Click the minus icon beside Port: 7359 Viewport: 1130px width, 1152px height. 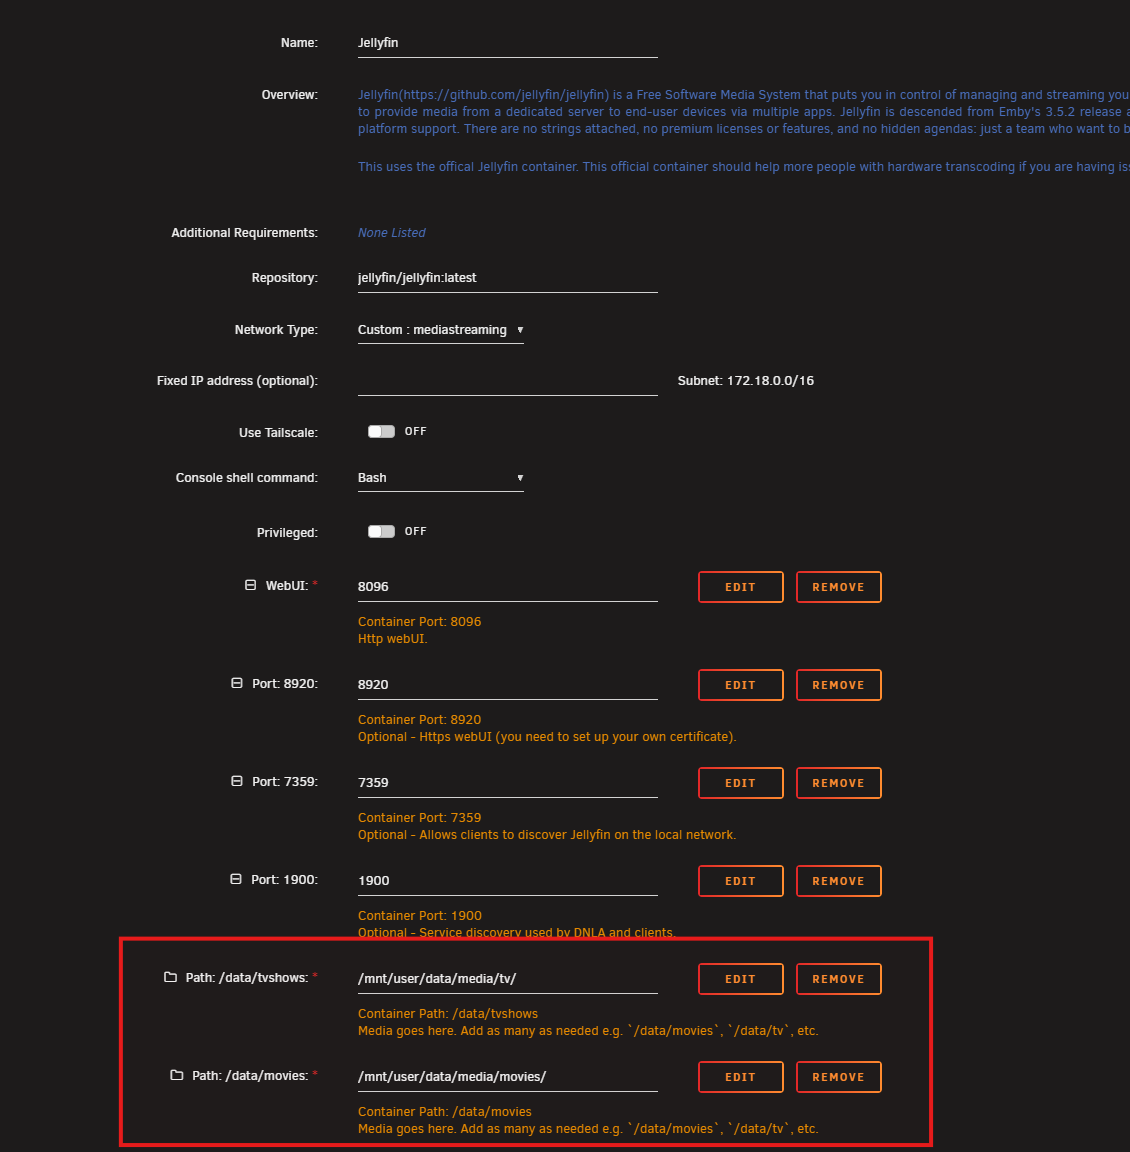237,781
